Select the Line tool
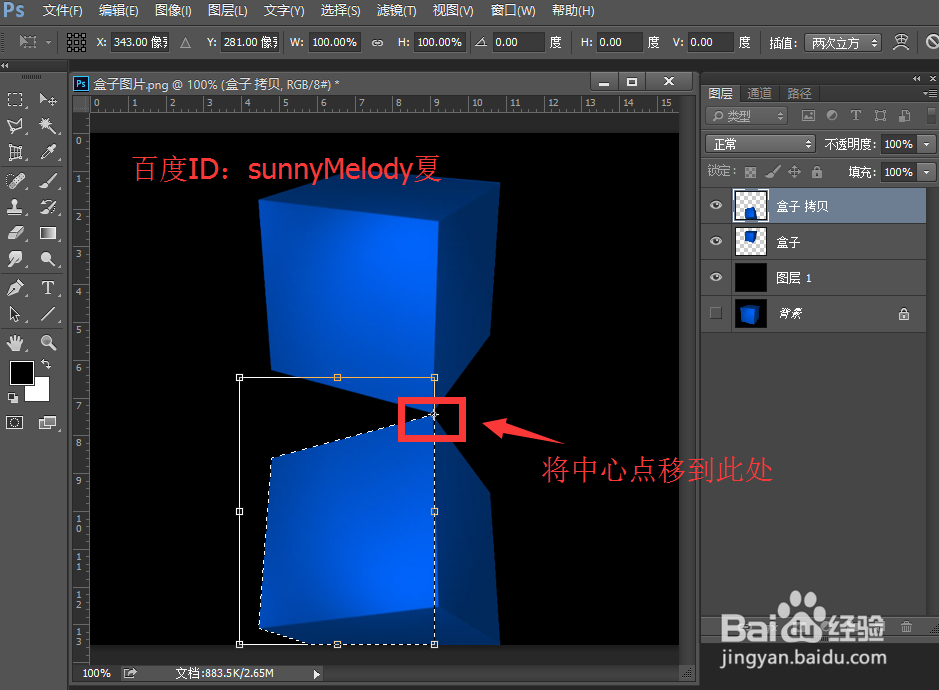The width and height of the screenshot is (939, 690). click(x=48, y=314)
